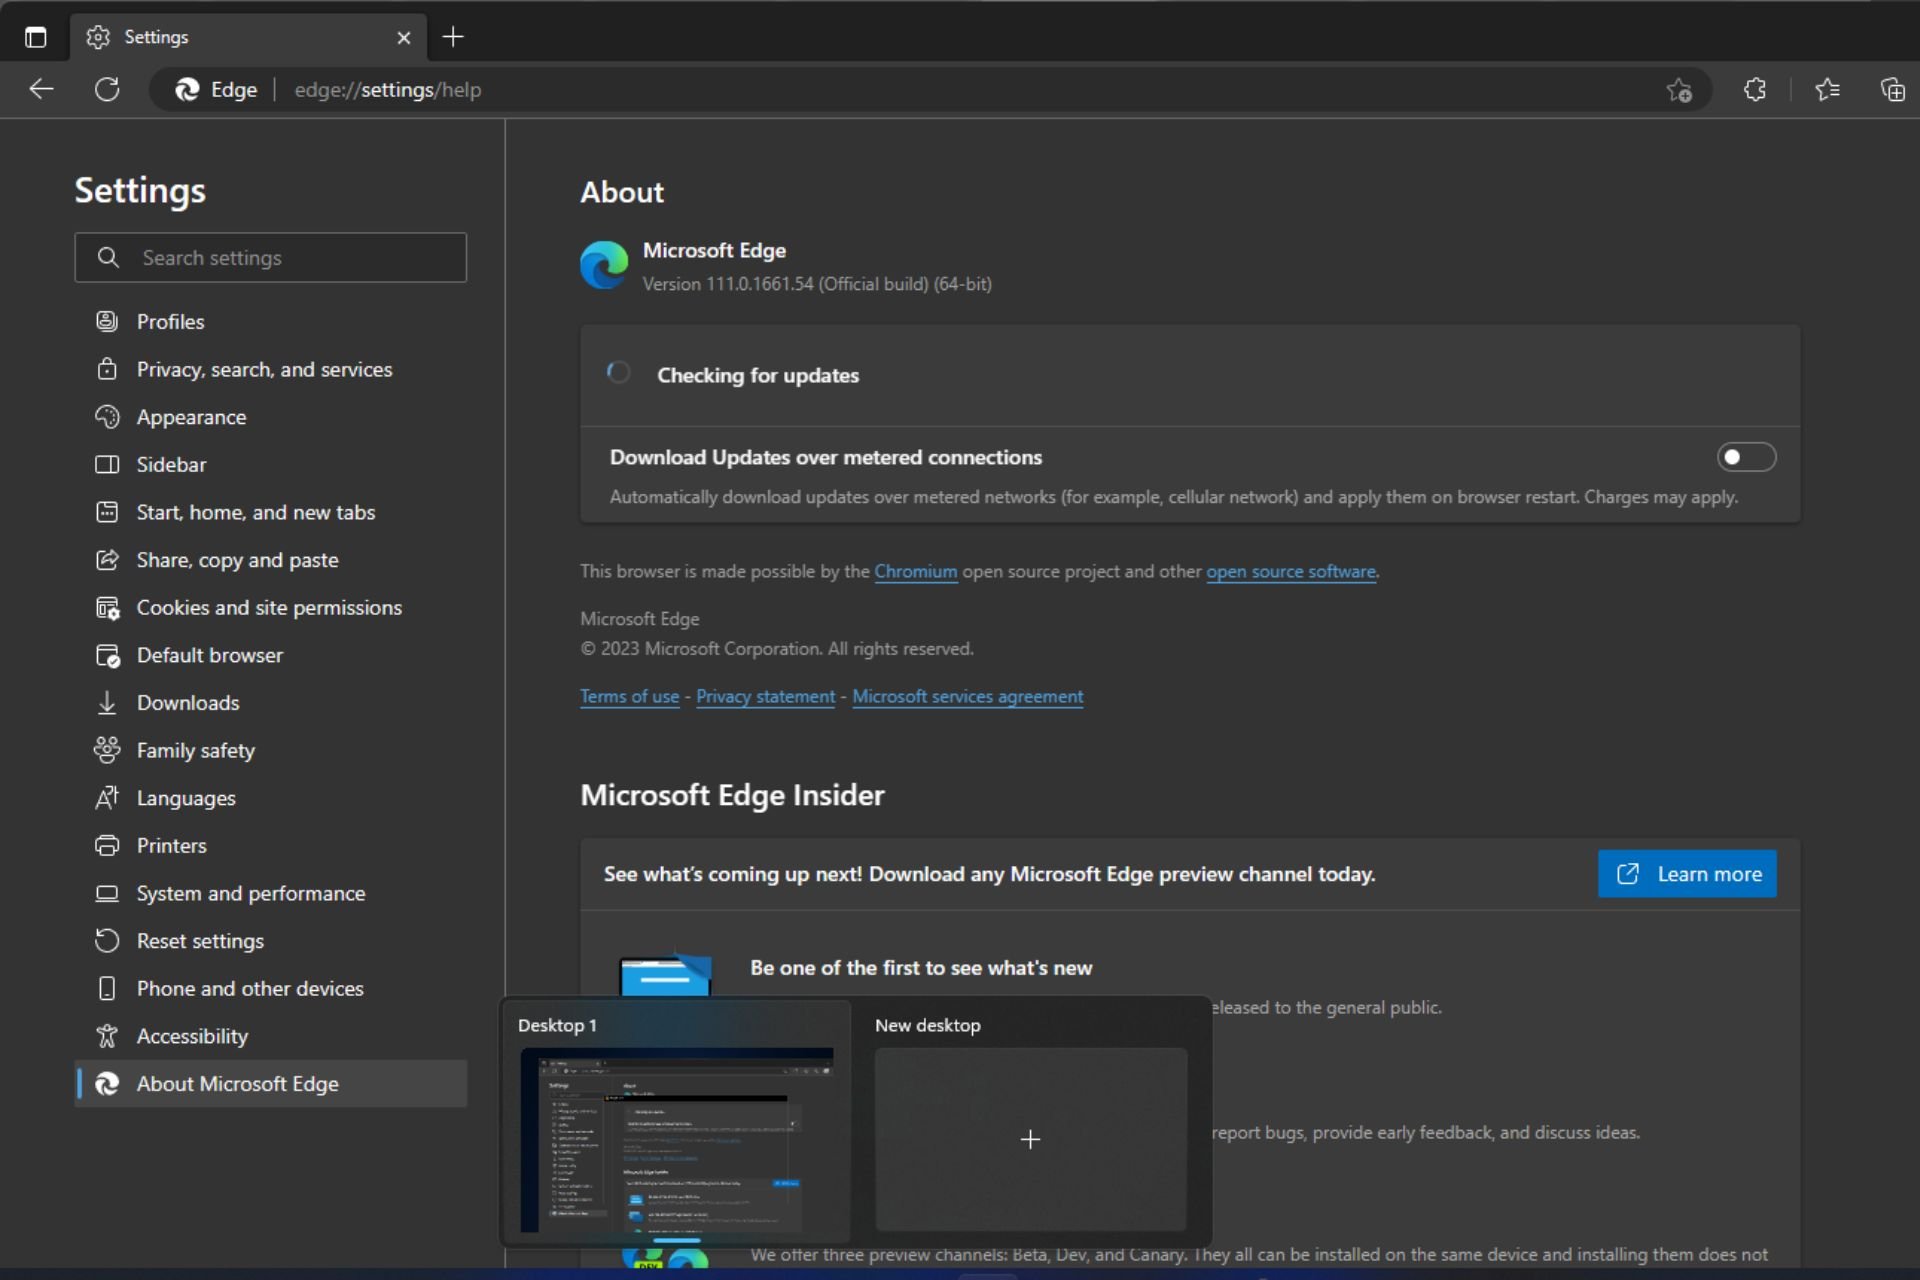Click the Microsoft Edge Insider heading
Image resolution: width=1920 pixels, height=1280 pixels.
732,795
